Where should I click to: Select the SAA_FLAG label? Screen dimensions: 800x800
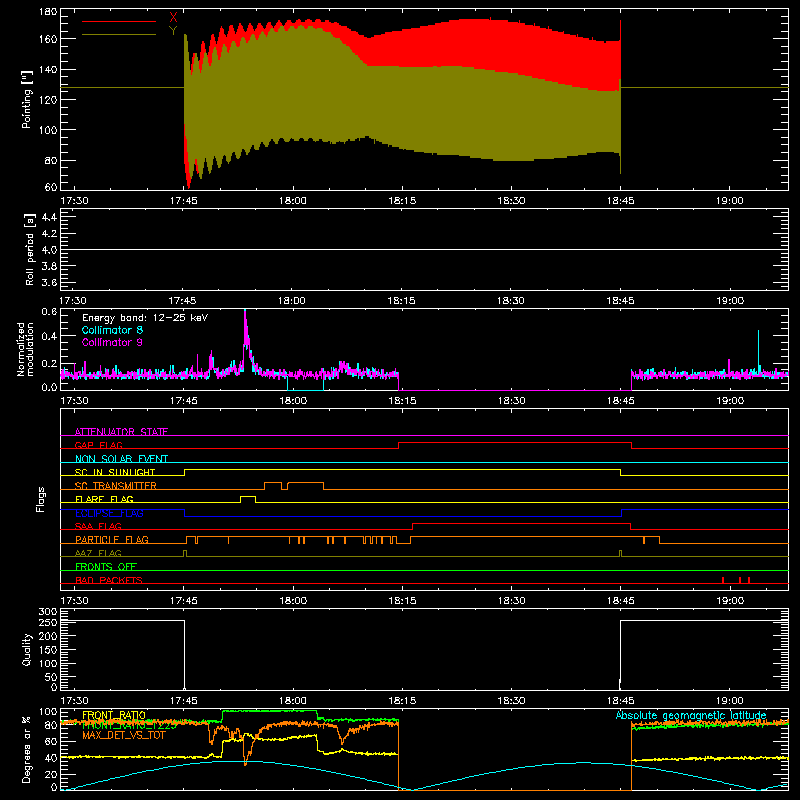98,526
